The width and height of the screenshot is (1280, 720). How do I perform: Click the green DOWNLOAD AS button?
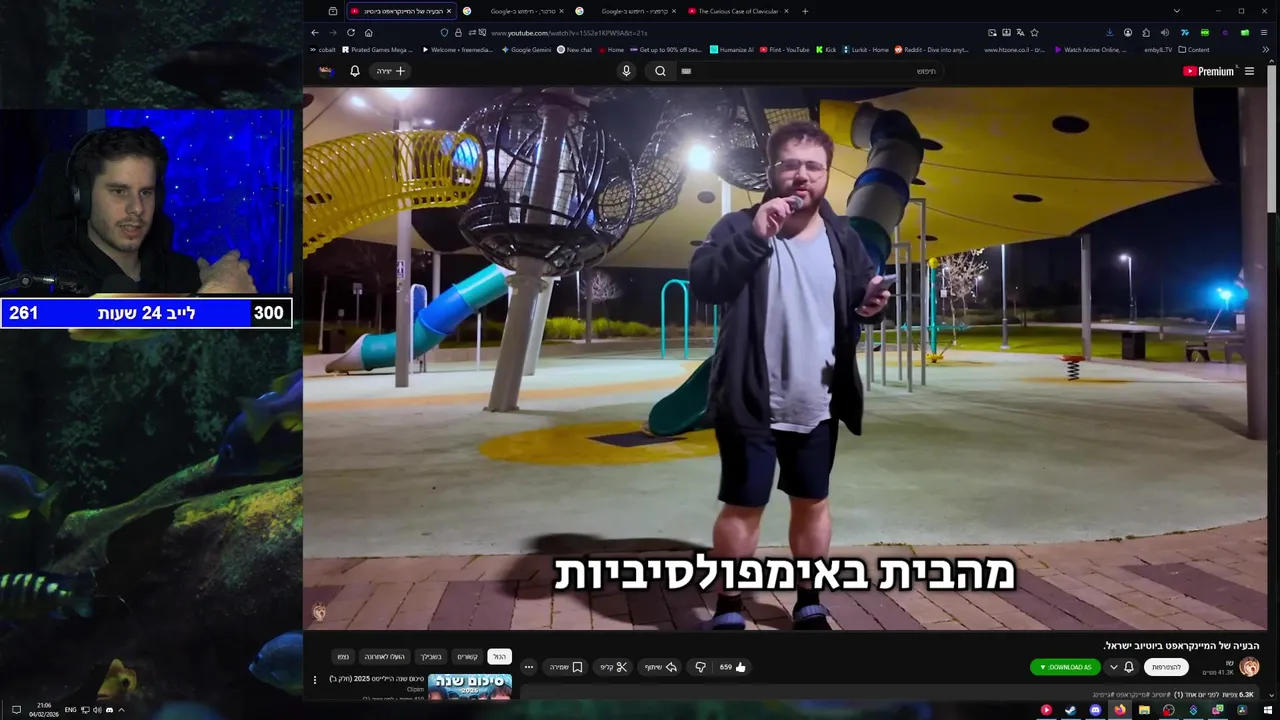click(1065, 667)
